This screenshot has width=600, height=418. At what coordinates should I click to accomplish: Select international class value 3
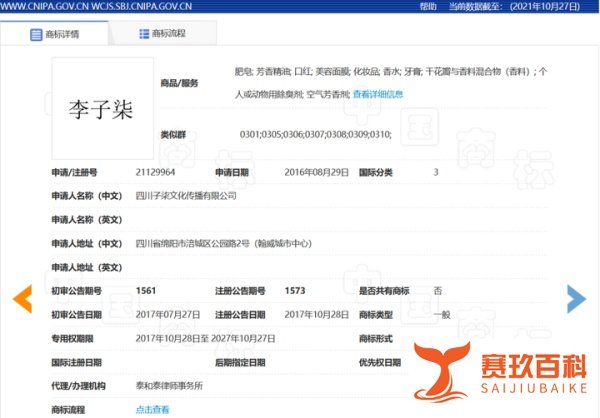coord(436,172)
